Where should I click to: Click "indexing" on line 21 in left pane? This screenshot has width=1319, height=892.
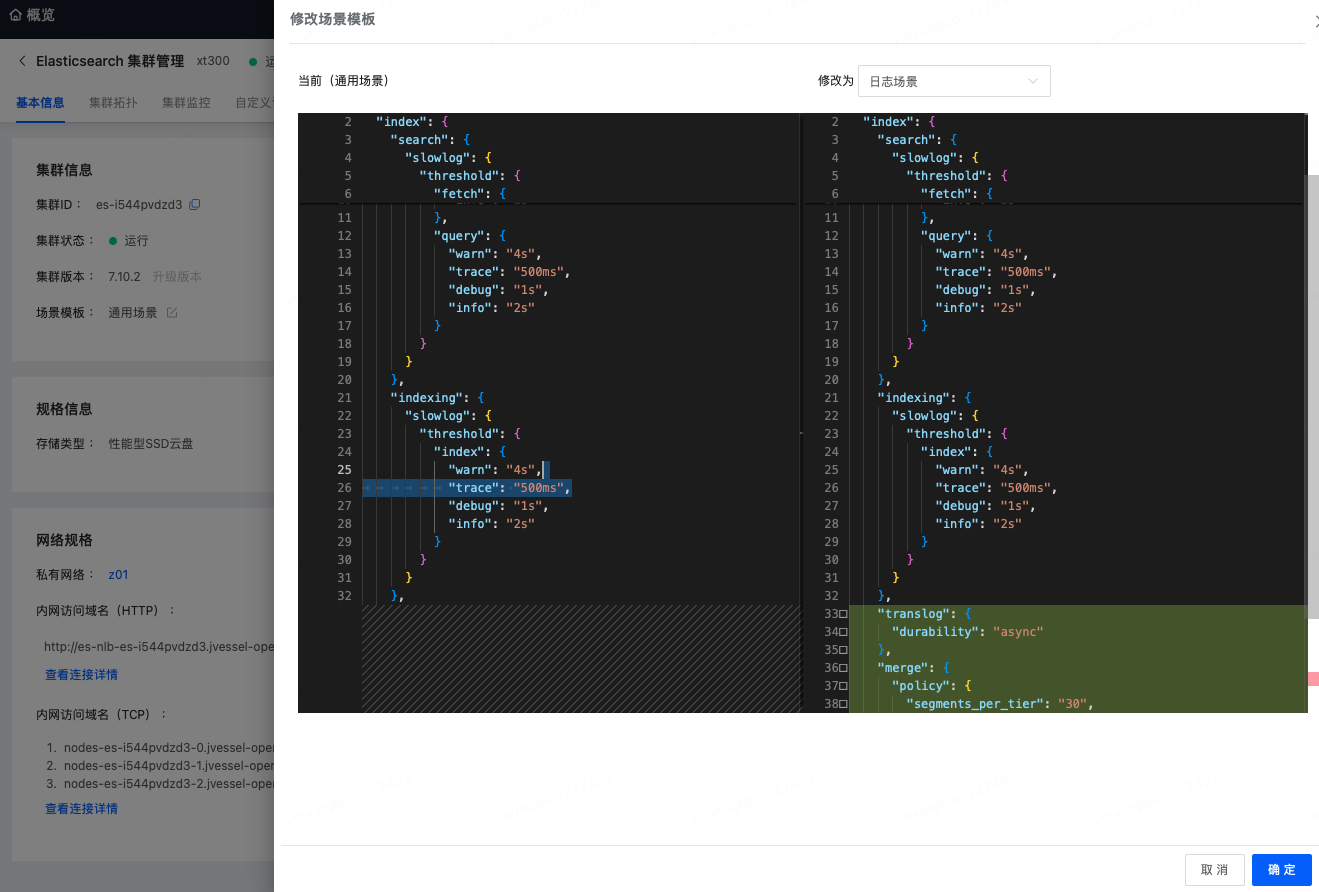point(427,398)
